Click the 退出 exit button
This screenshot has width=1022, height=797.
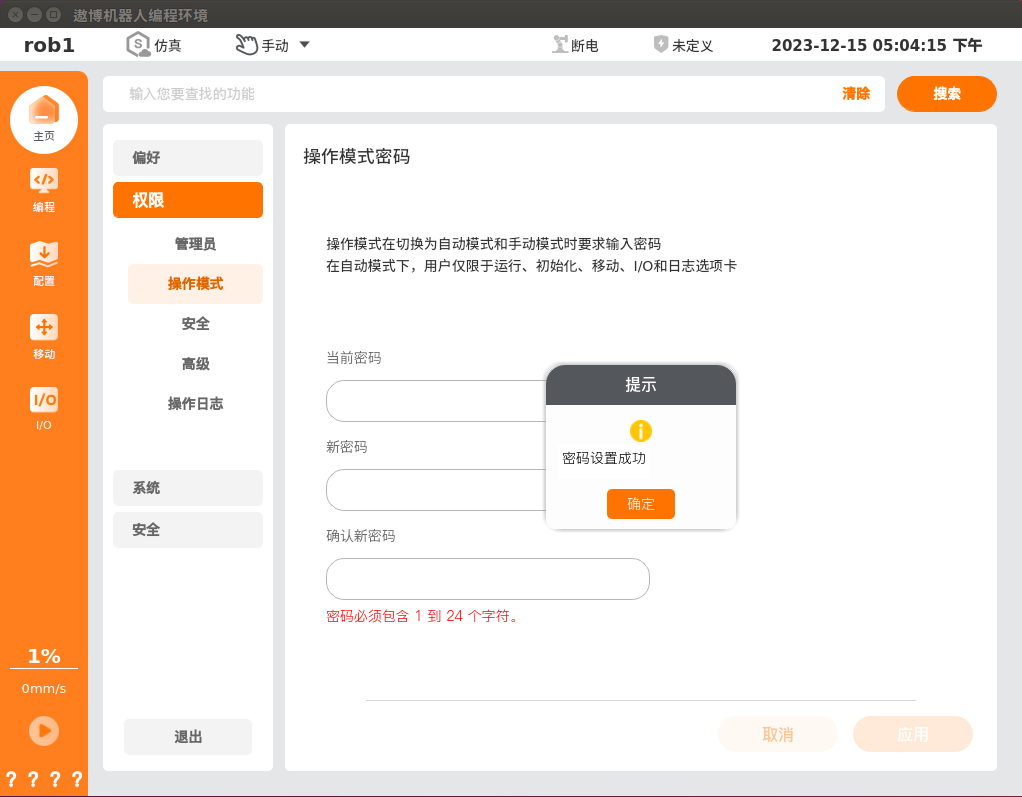188,737
